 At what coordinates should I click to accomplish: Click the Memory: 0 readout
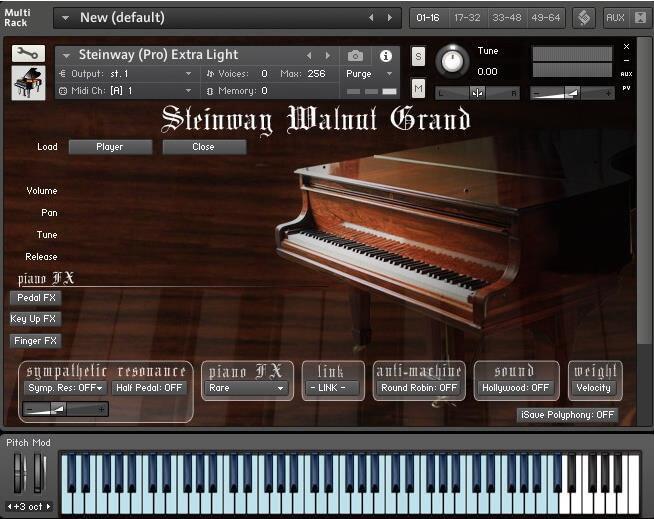[237, 91]
